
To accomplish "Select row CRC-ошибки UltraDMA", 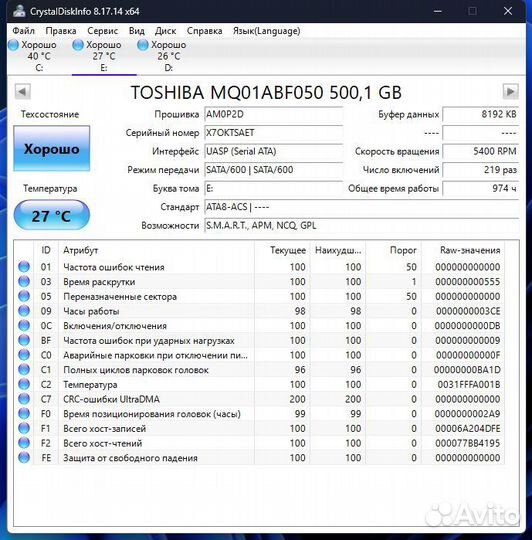I will [x=259, y=399].
